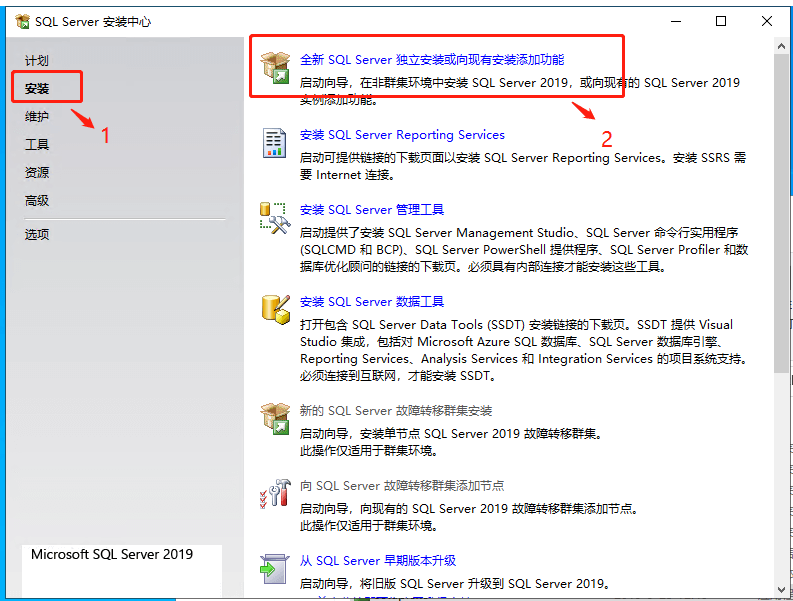Click 全新 SQL Server 独立安装 link
This screenshot has height=601, width=793.
pyautogui.click(x=432, y=60)
